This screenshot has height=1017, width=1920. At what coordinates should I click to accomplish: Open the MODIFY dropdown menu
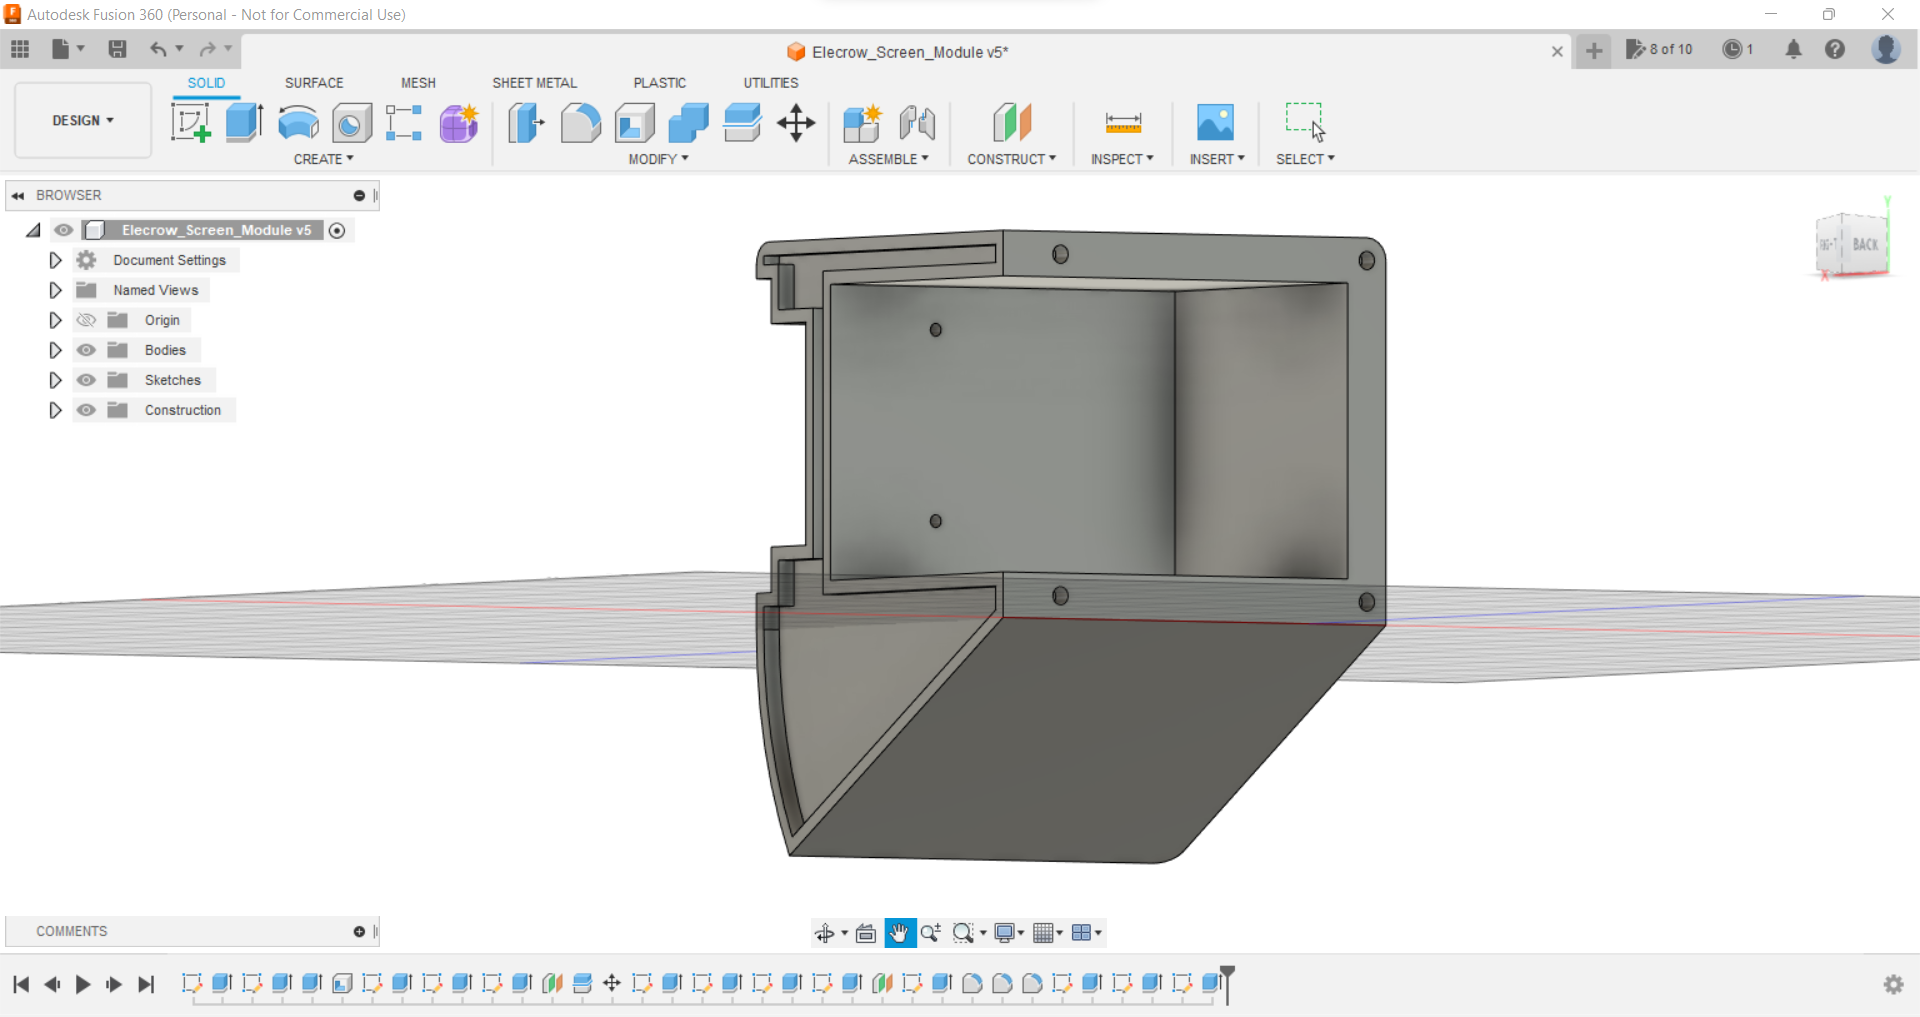656,159
